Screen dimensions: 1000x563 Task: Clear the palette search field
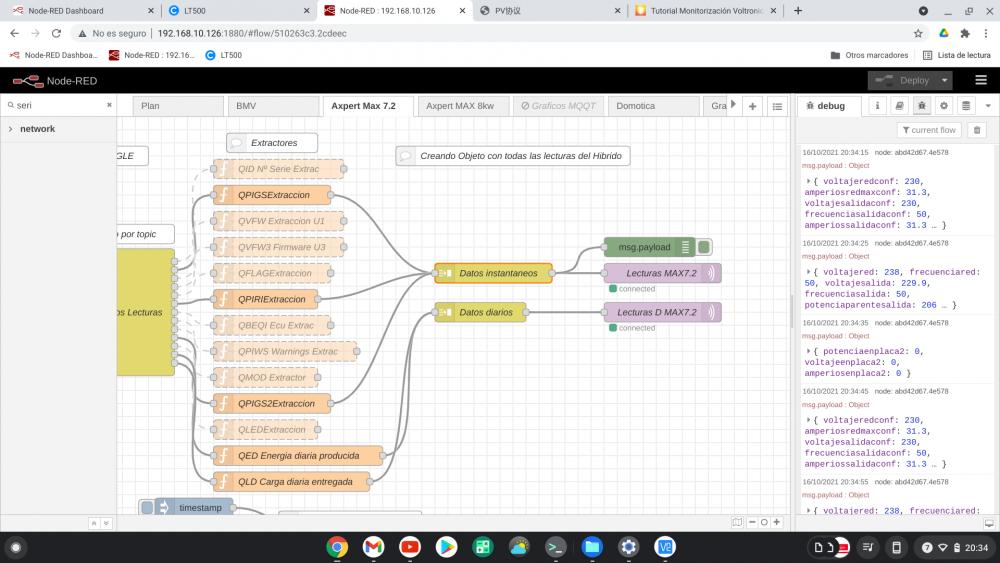[109, 105]
